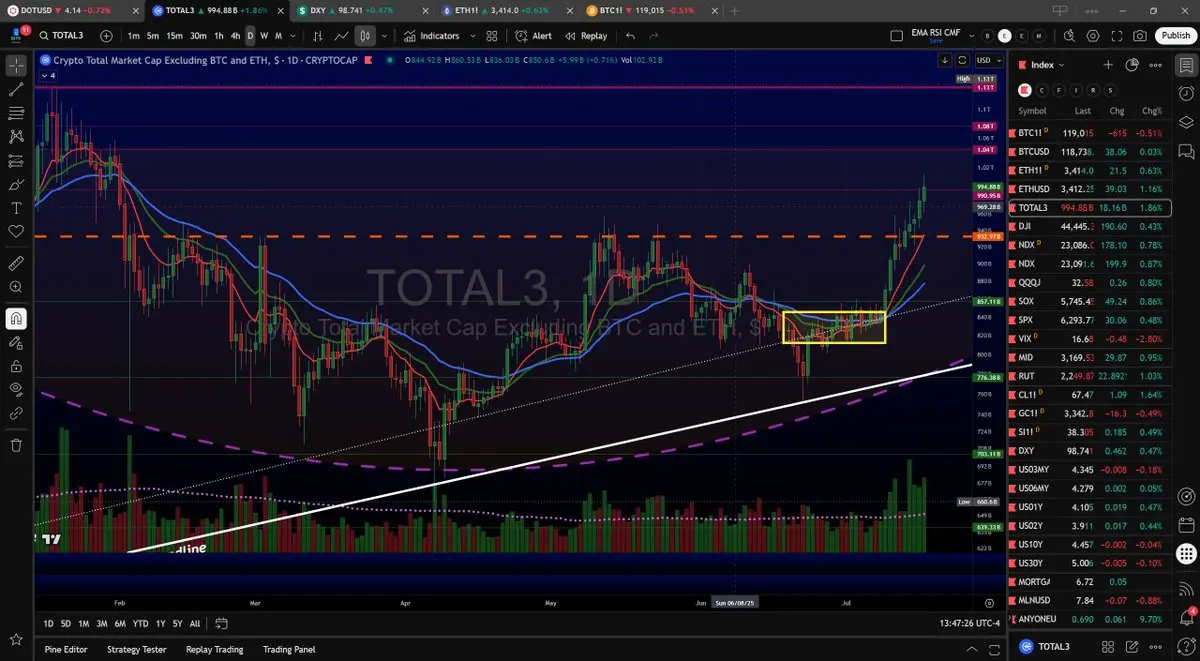This screenshot has width=1200, height=661.
Task: Open chart settings hexagon icon
Action: pos(1092,36)
